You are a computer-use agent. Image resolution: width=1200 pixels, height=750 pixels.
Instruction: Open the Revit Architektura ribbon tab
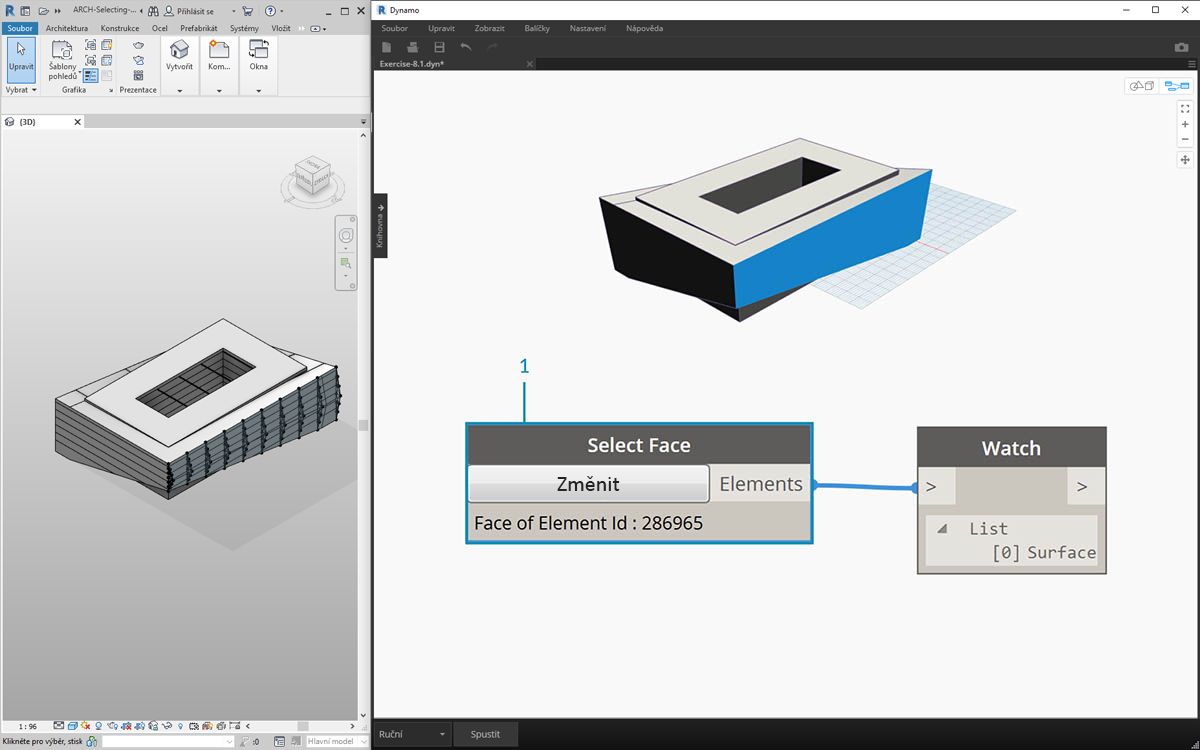point(67,28)
